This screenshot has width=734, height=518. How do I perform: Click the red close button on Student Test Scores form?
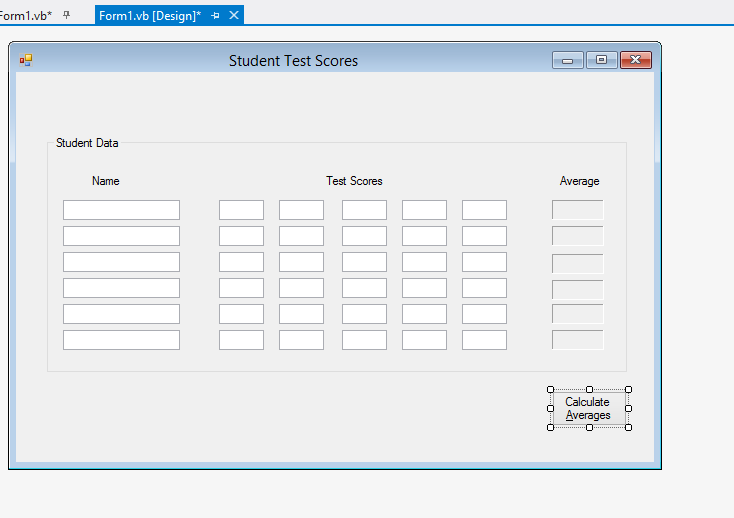(x=636, y=60)
